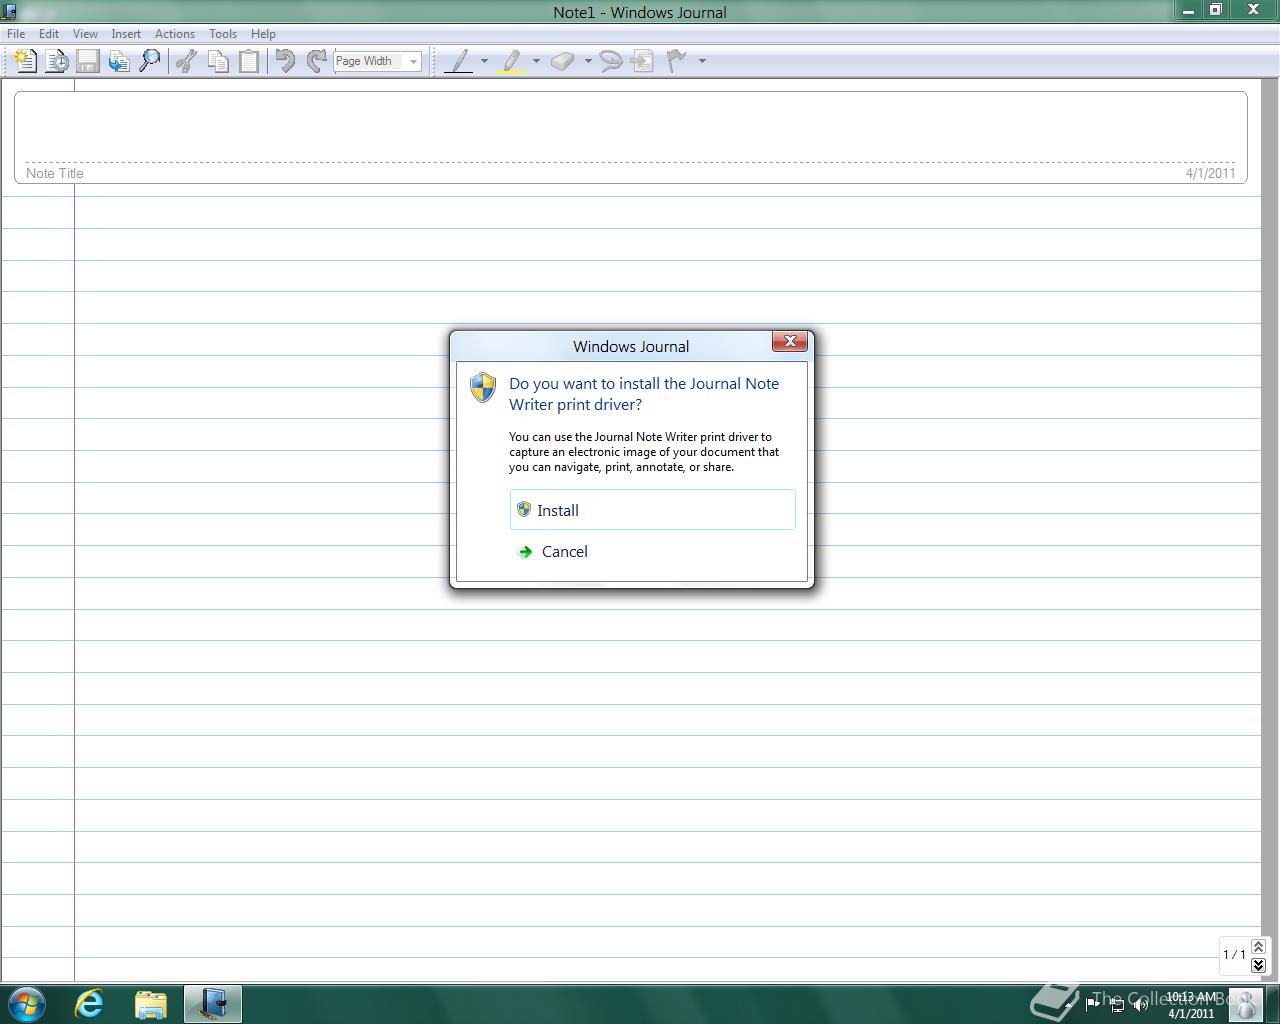Click the Show desktop strip
Image resolution: width=1280 pixels, height=1024 pixels.
click(x=1273, y=1004)
